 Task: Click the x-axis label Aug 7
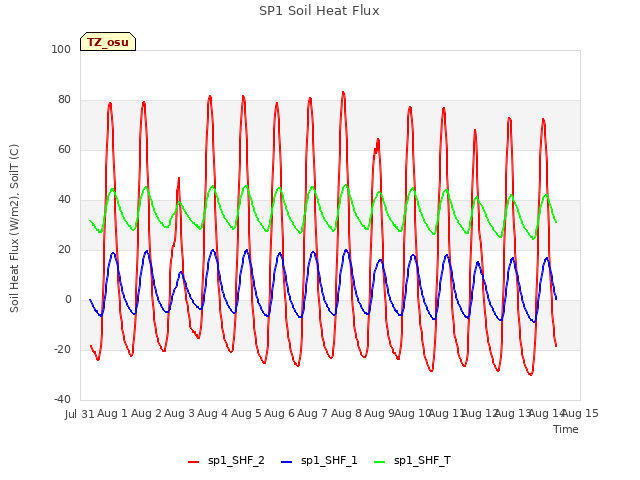(312, 413)
